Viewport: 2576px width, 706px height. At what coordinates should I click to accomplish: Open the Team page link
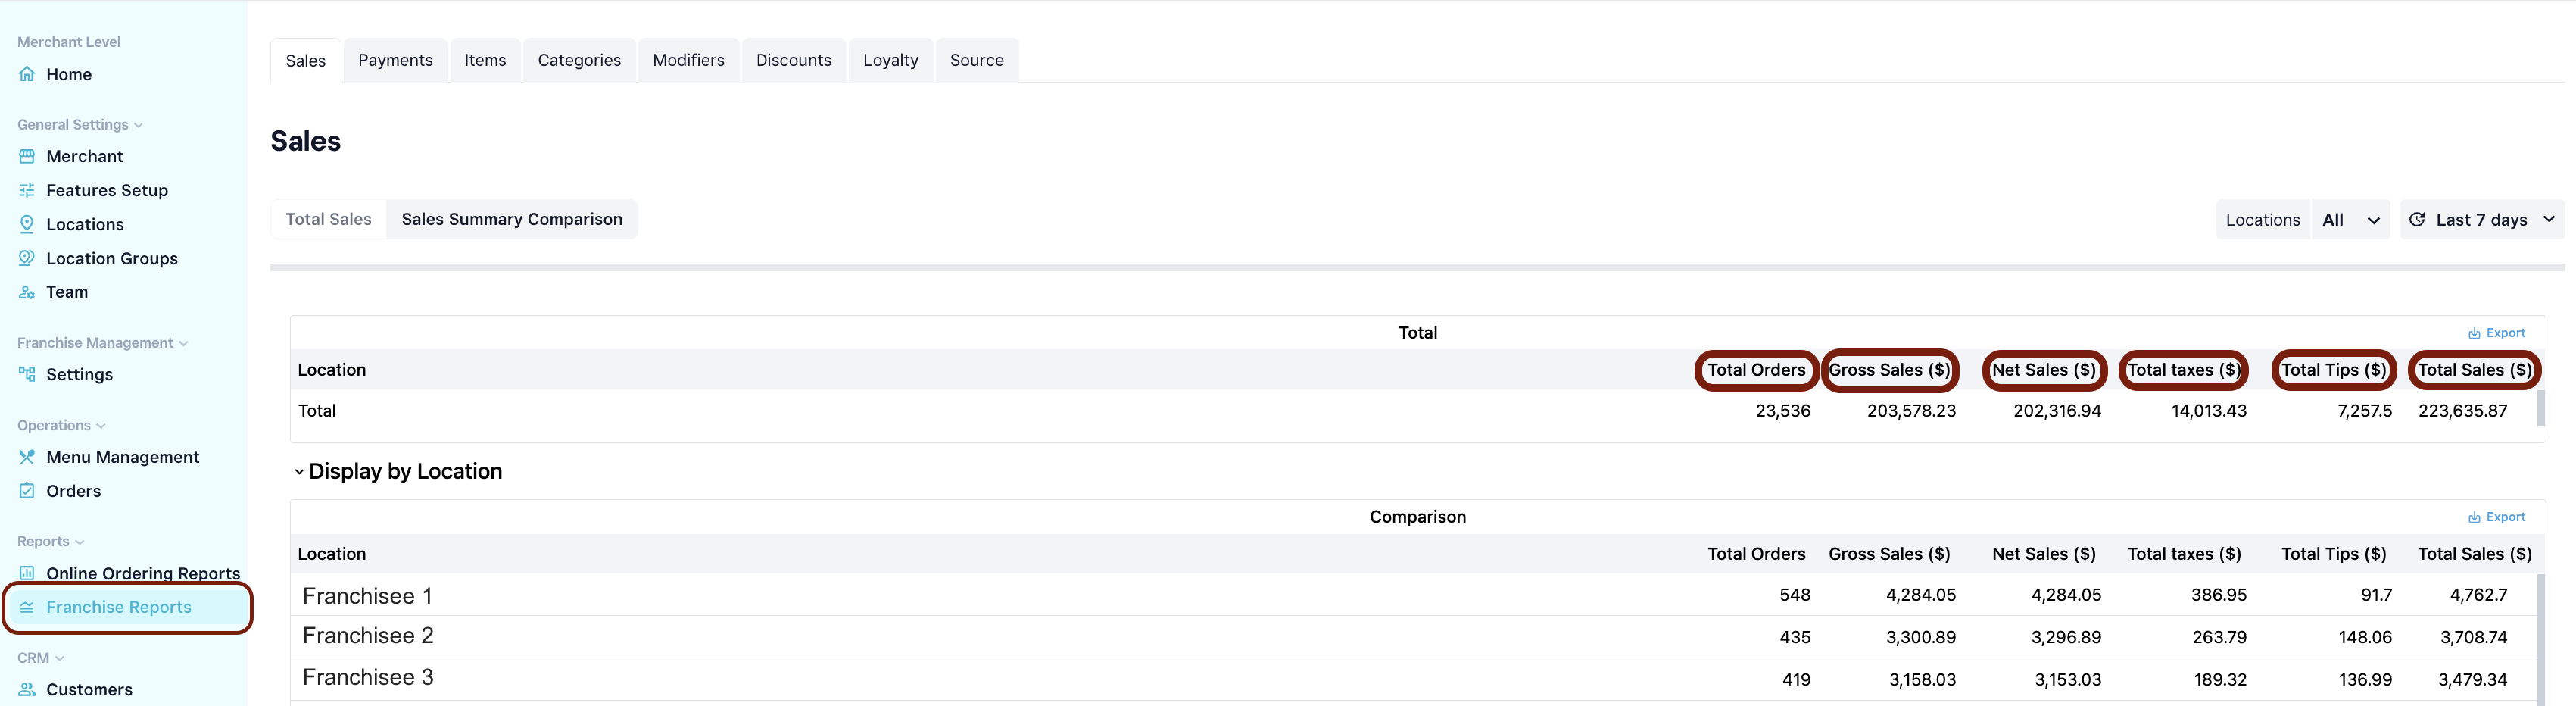[x=67, y=292]
